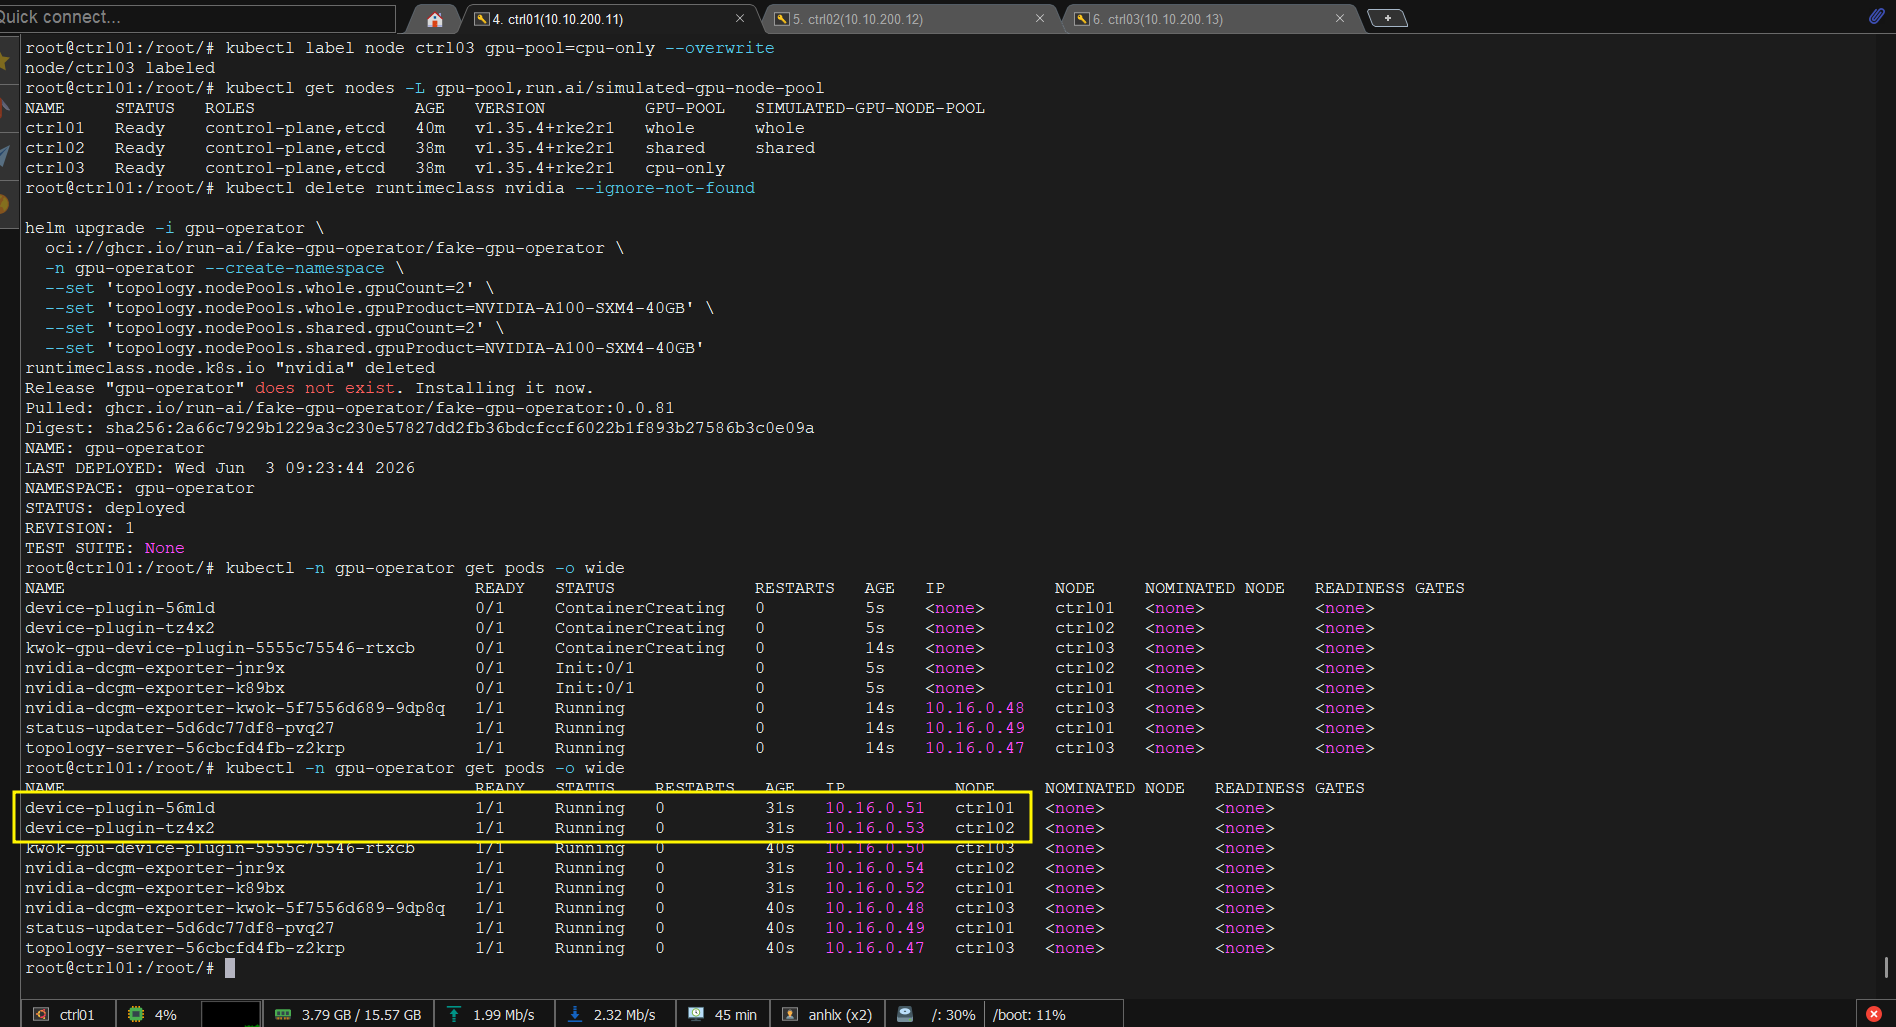This screenshot has height=1027, width=1896.
Task: Close the ctrl03(10.10.200.13) tab
Action: (x=1340, y=18)
